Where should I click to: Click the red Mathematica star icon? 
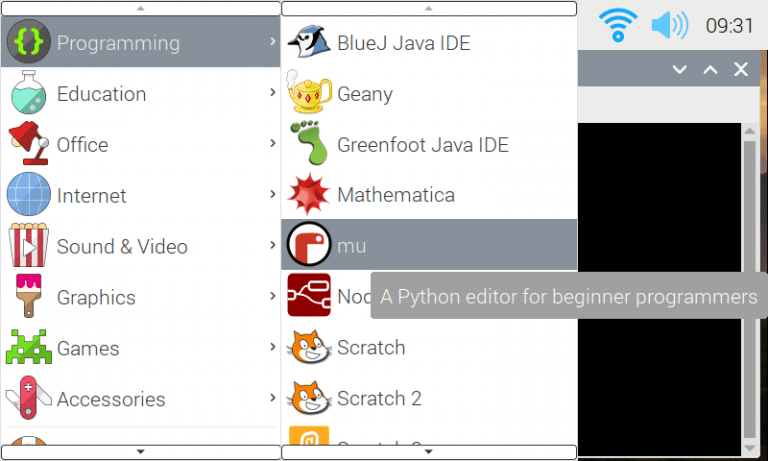point(308,194)
